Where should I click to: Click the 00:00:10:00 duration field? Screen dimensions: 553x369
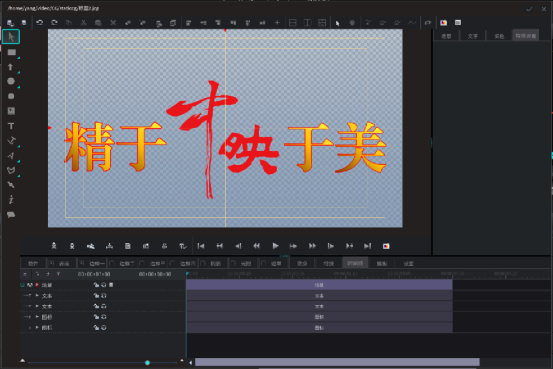click(155, 274)
